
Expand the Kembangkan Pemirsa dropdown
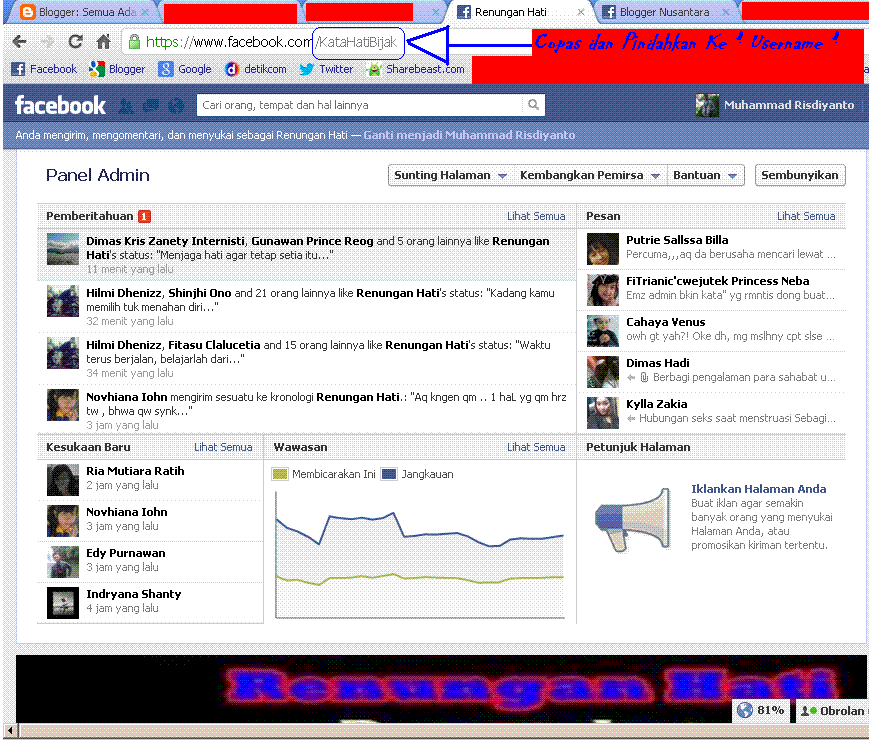click(x=590, y=176)
